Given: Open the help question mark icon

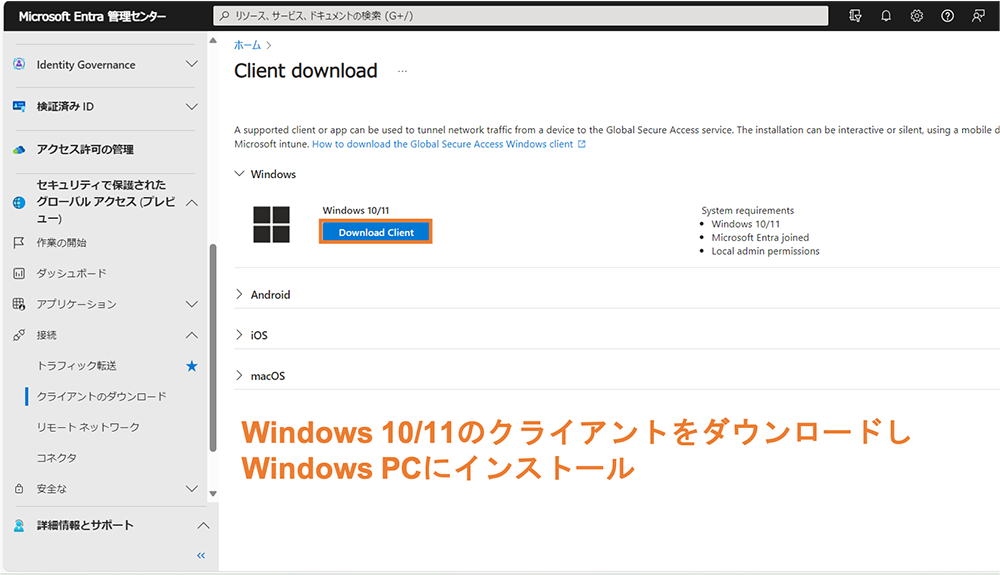Looking at the screenshot, I should (x=948, y=16).
